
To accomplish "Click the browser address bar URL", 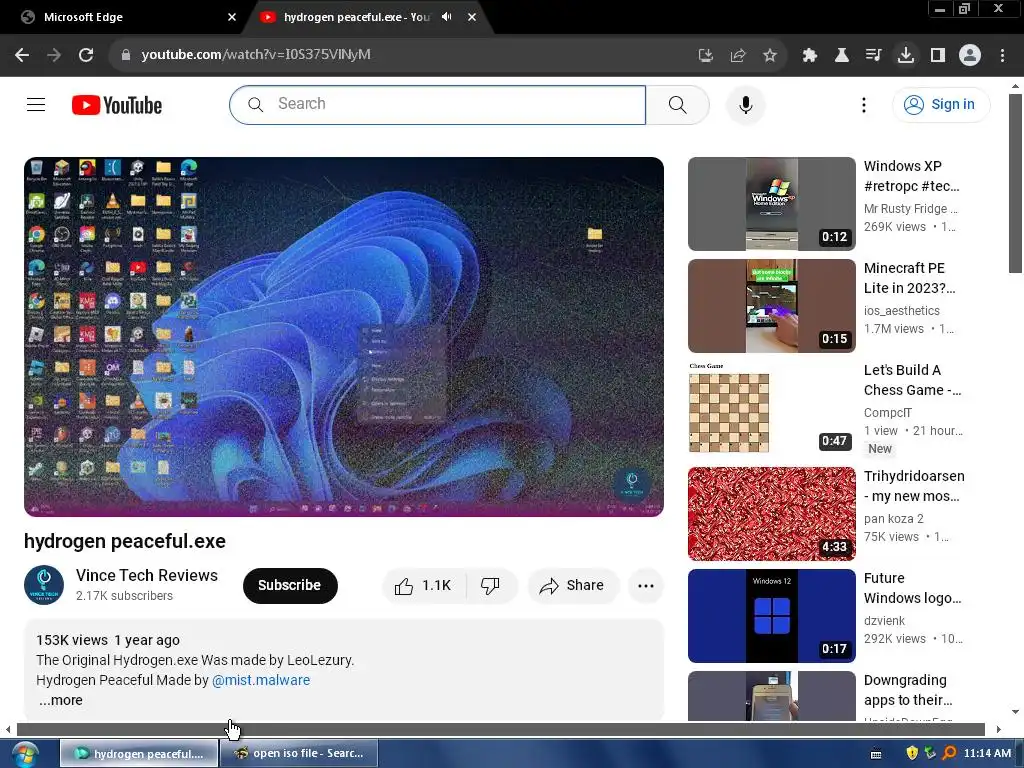I will coord(256,54).
